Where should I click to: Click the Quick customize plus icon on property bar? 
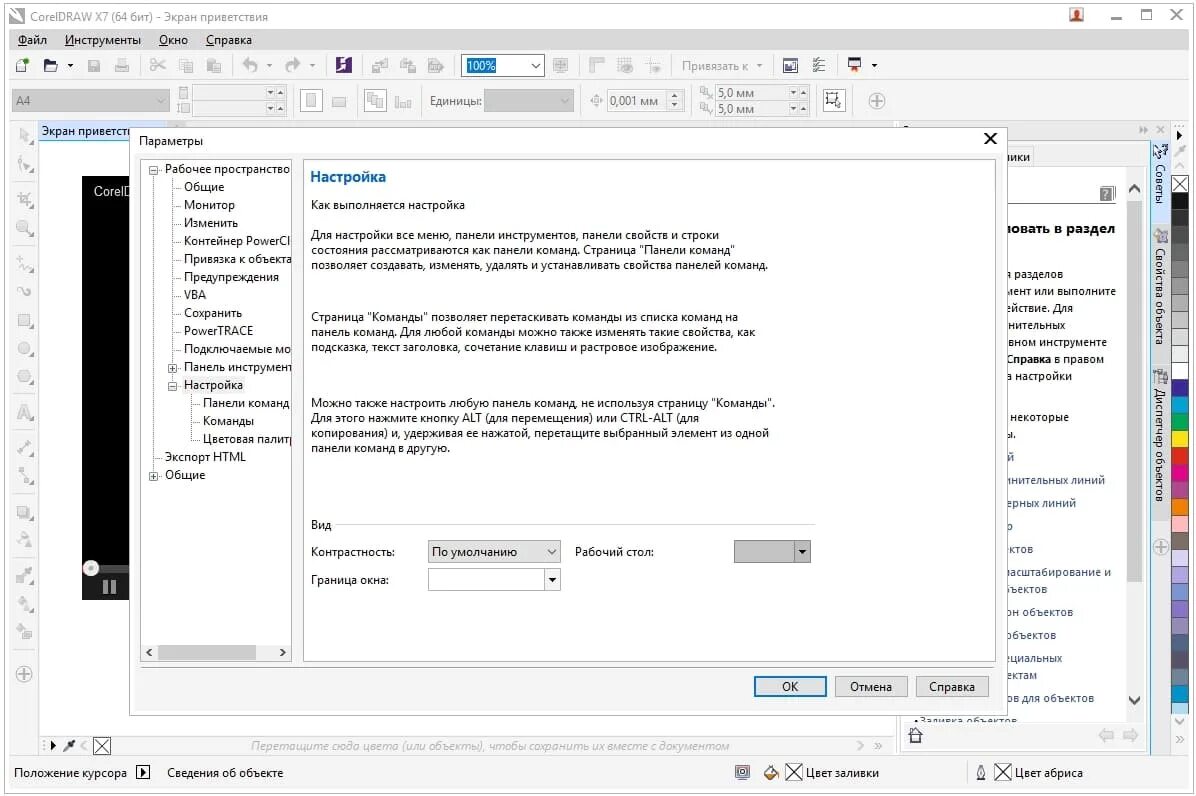click(876, 101)
